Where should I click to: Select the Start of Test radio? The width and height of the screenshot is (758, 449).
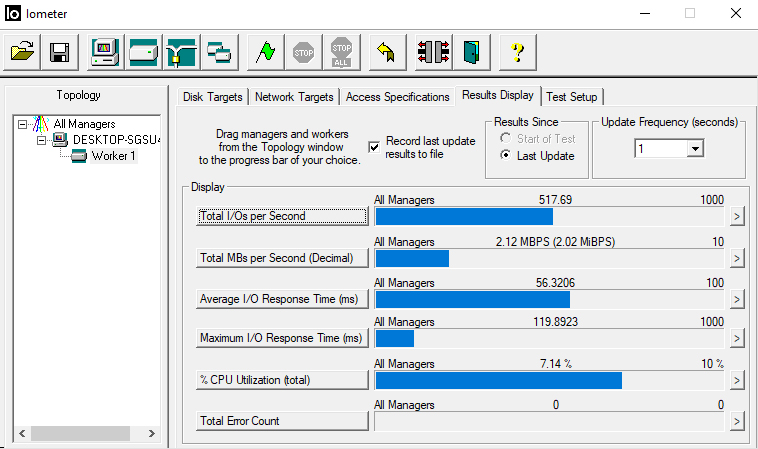pyautogui.click(x=505, y=139)
